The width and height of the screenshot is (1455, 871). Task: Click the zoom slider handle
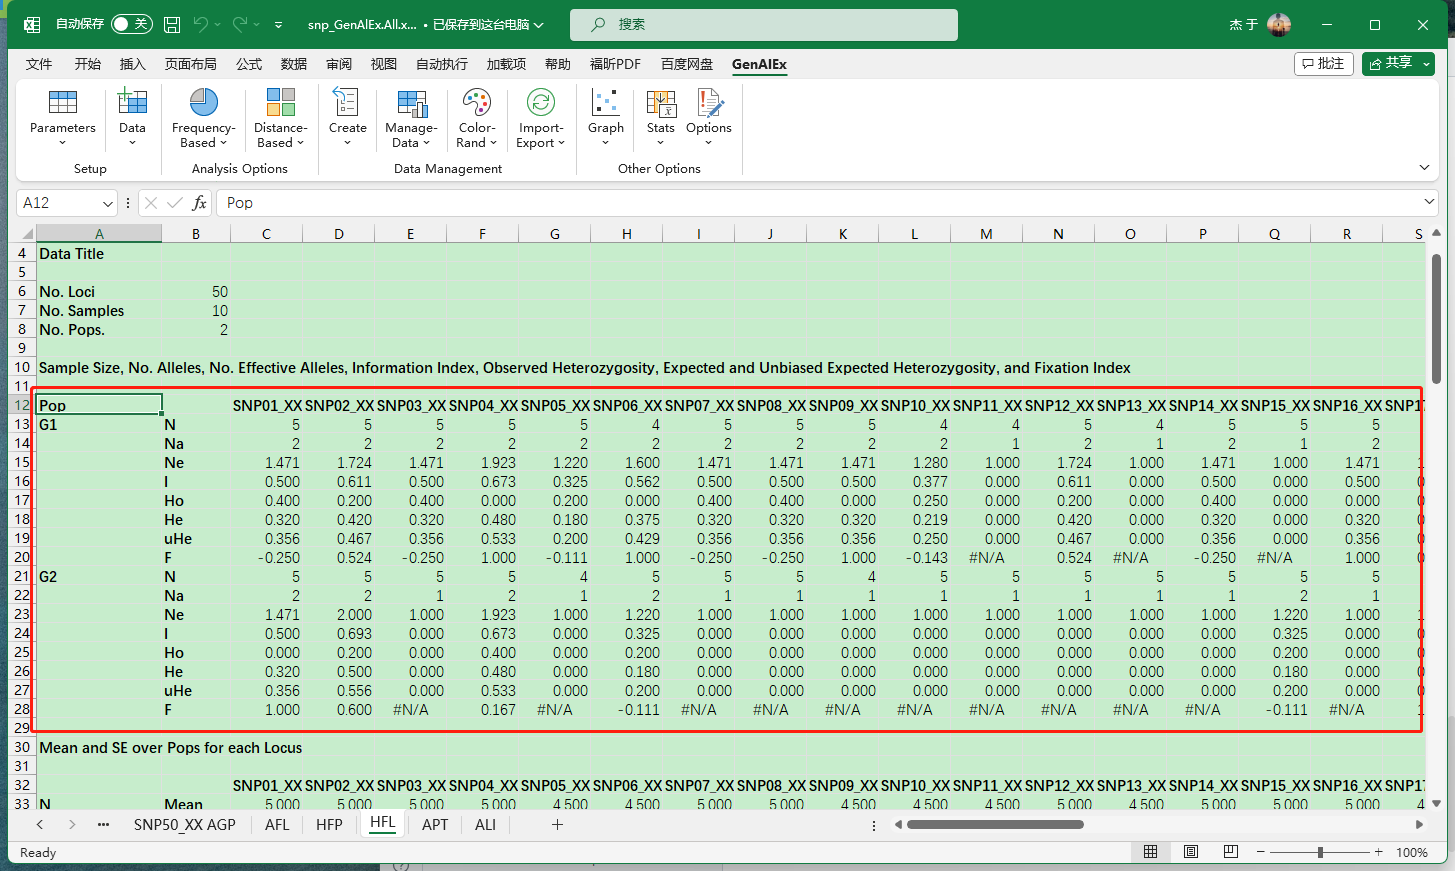point(1320,852)
